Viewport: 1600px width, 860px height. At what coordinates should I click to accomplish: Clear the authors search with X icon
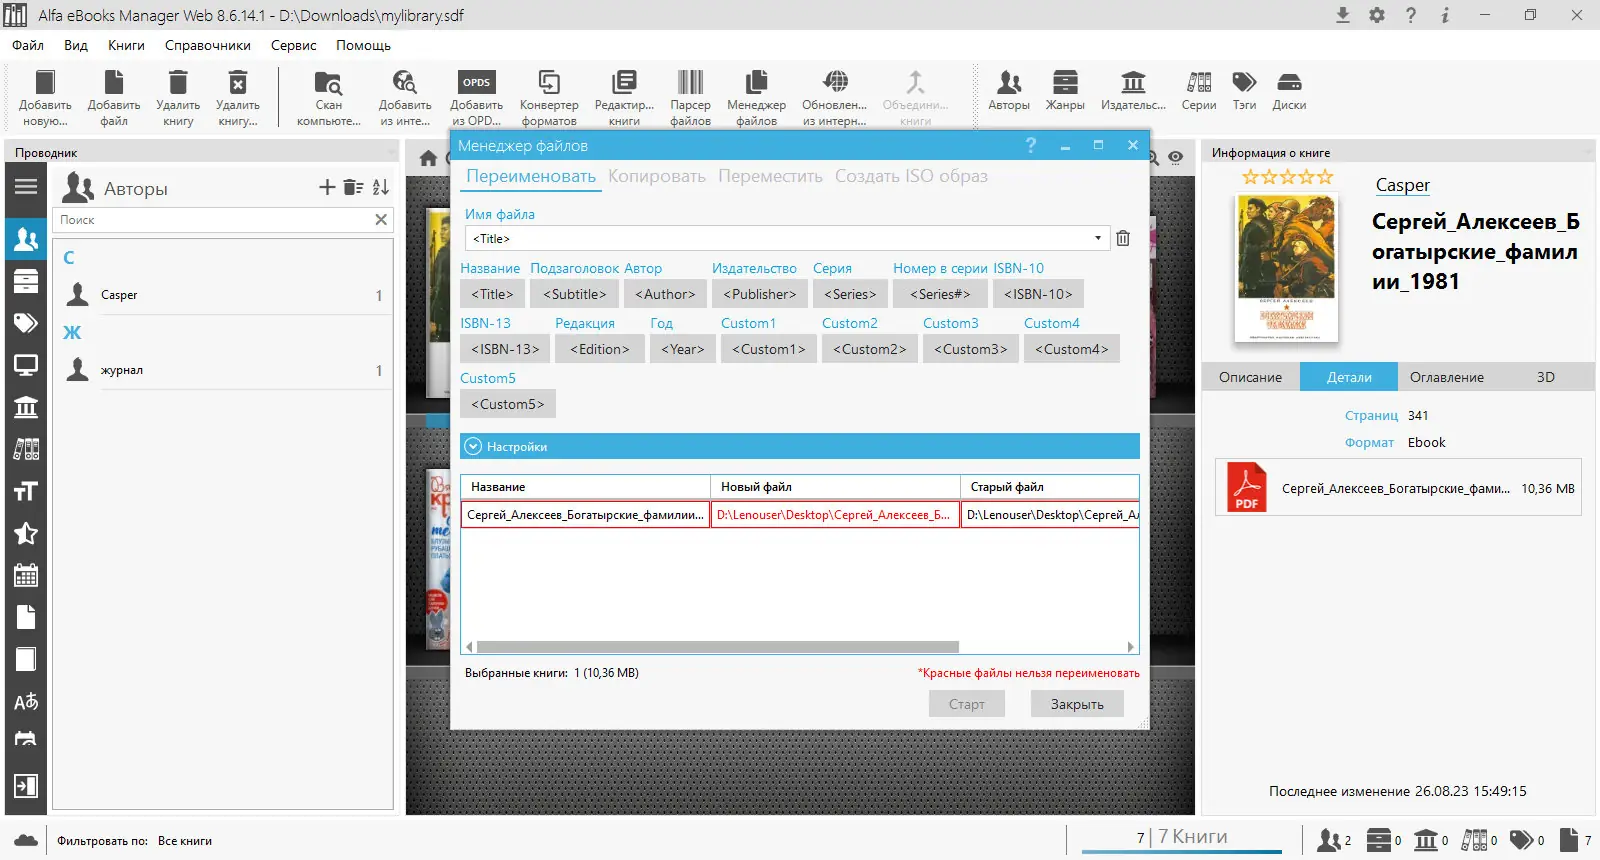point(381,220)
